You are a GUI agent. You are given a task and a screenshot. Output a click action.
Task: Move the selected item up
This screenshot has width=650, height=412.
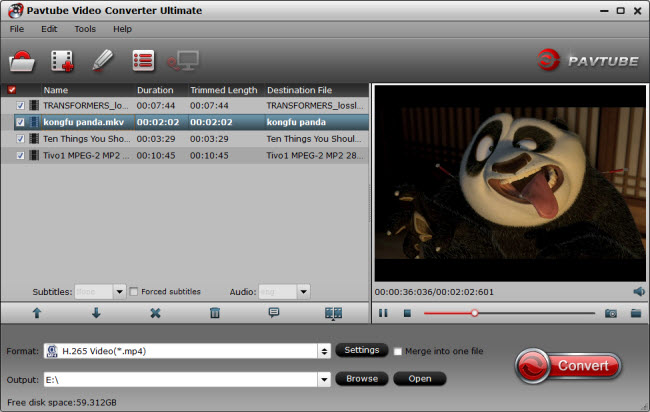tap(37, 313)
